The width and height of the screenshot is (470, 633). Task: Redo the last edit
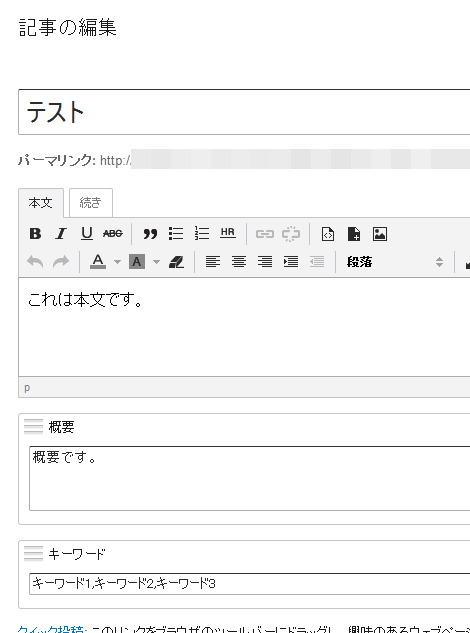(61, 262)
